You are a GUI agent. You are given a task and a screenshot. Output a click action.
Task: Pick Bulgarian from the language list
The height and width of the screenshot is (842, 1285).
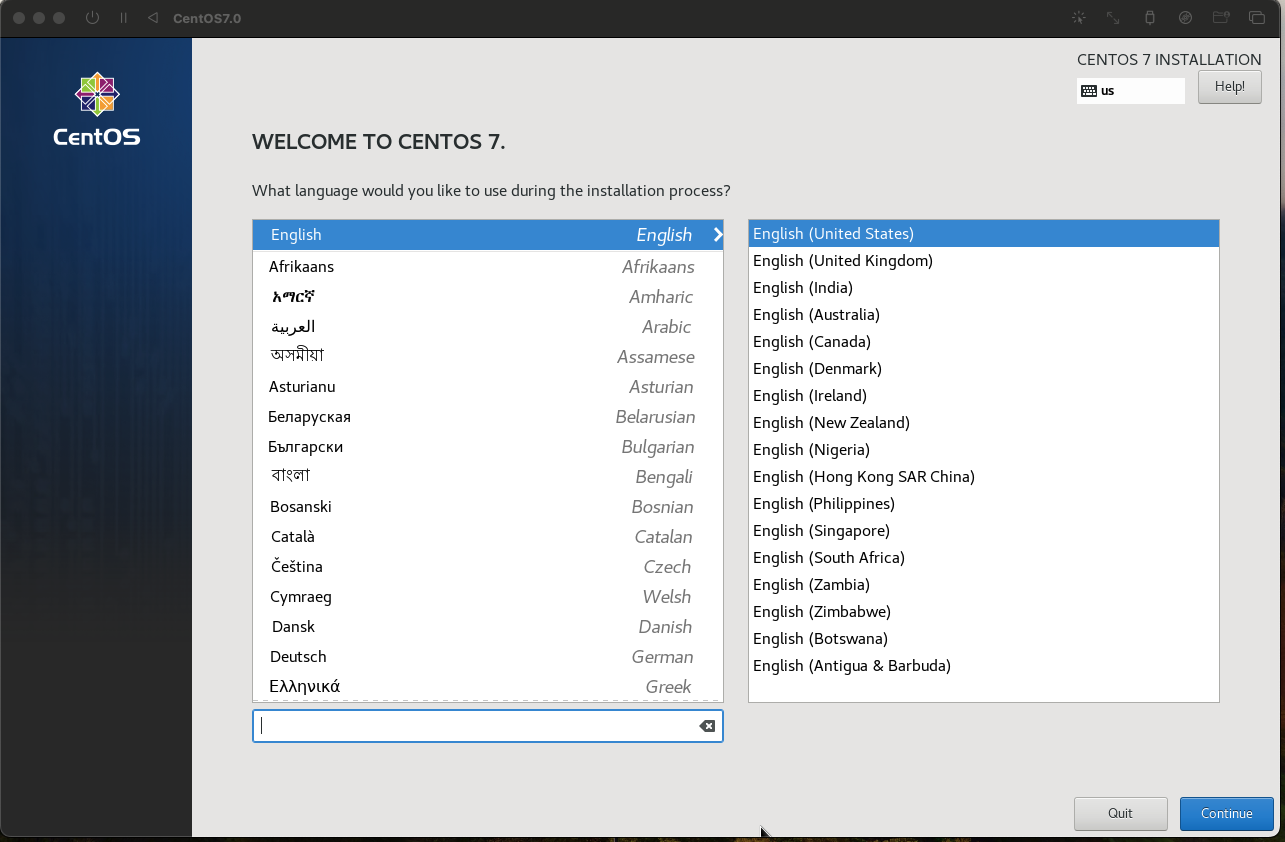pyautogui.click(x=488, y=447)
